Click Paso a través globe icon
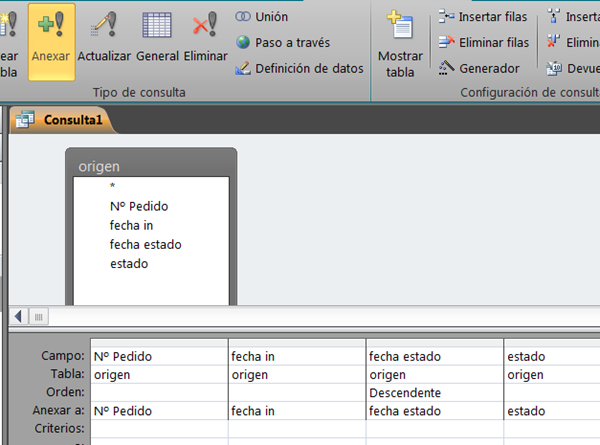Screen dimensions: 600x445 click(x=244, y=43)
